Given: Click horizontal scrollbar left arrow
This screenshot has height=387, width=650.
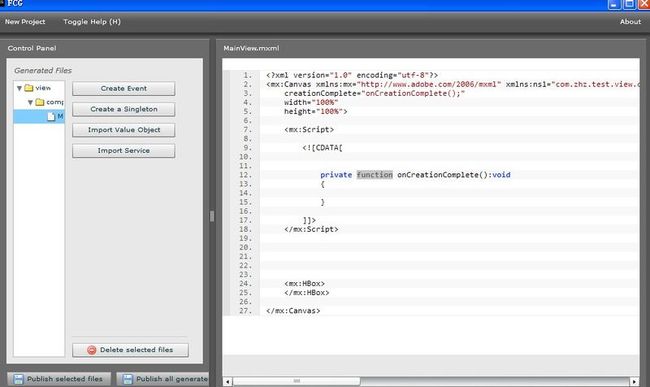Looking at the screenshot, I should [x=228, y=381].
